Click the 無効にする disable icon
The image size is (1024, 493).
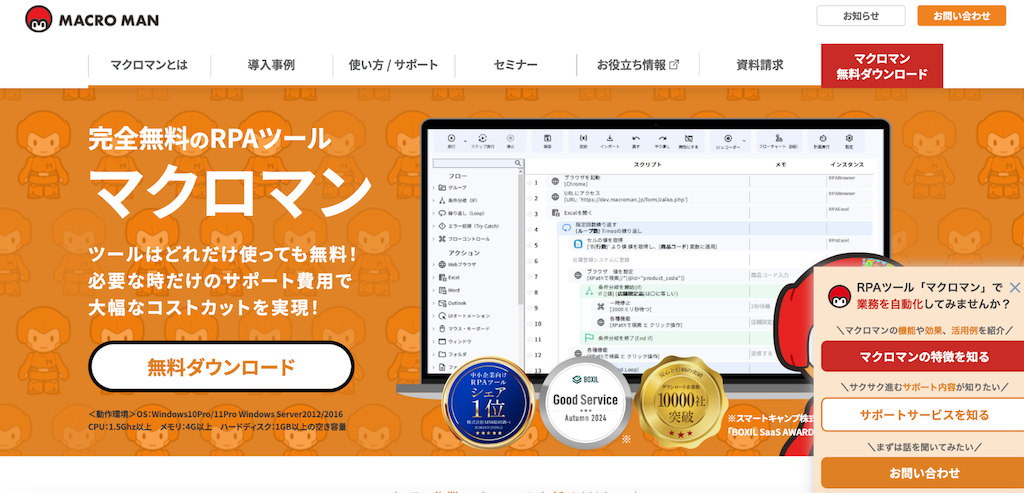(688, 138)
